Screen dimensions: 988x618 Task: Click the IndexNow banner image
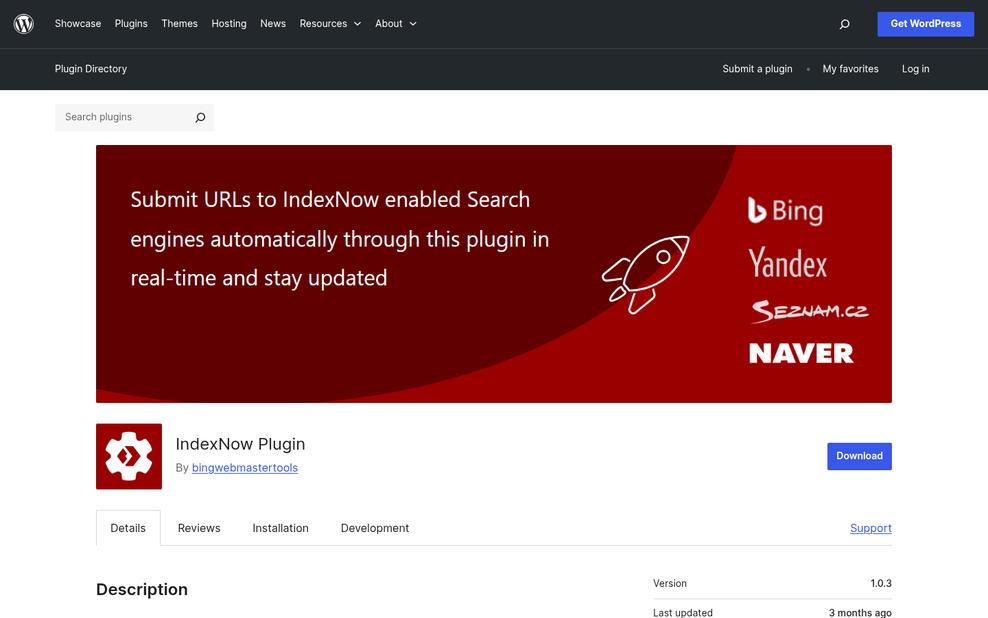tap(493, 274)
